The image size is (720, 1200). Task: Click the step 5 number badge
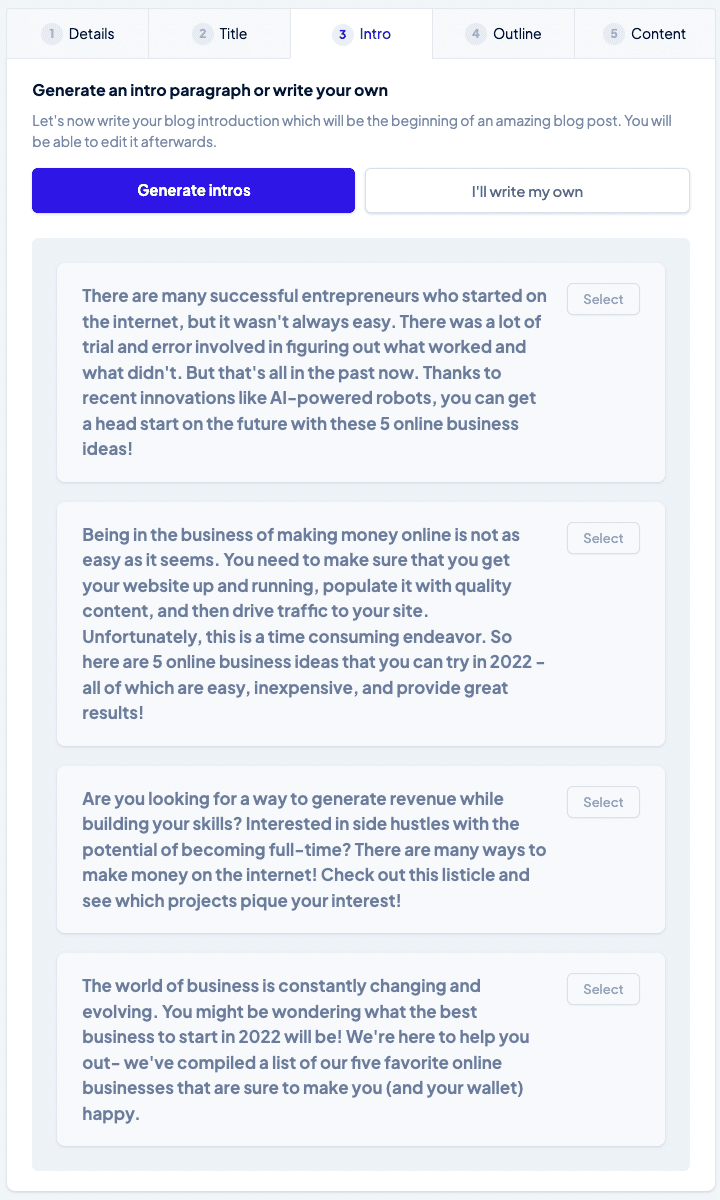click(613, 34)
